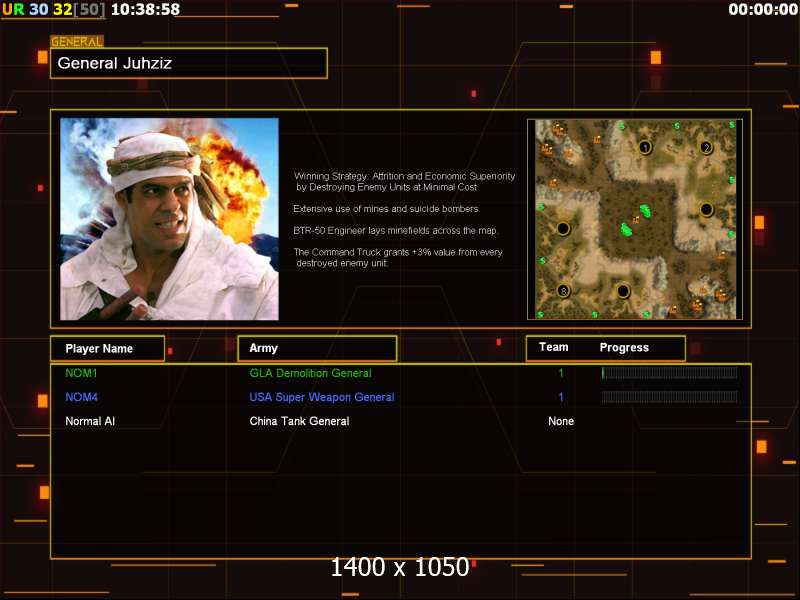Click NOM1's loading progress bar
The width and height of the screenshot is (800, 600).
[669, 373]
